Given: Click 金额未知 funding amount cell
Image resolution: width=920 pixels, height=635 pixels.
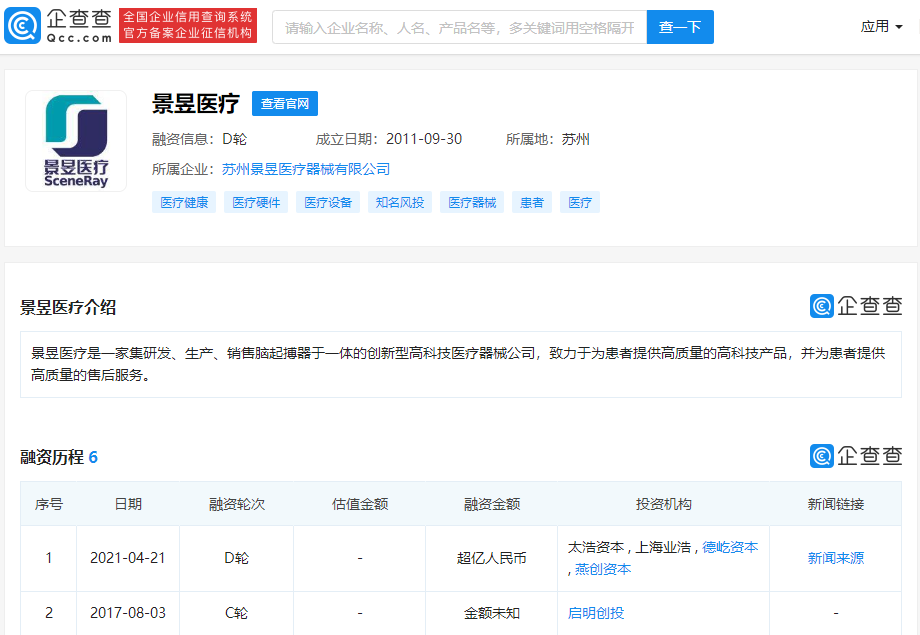Looking at the screenshot, I should pyautogui.click(x=492, y=613).
